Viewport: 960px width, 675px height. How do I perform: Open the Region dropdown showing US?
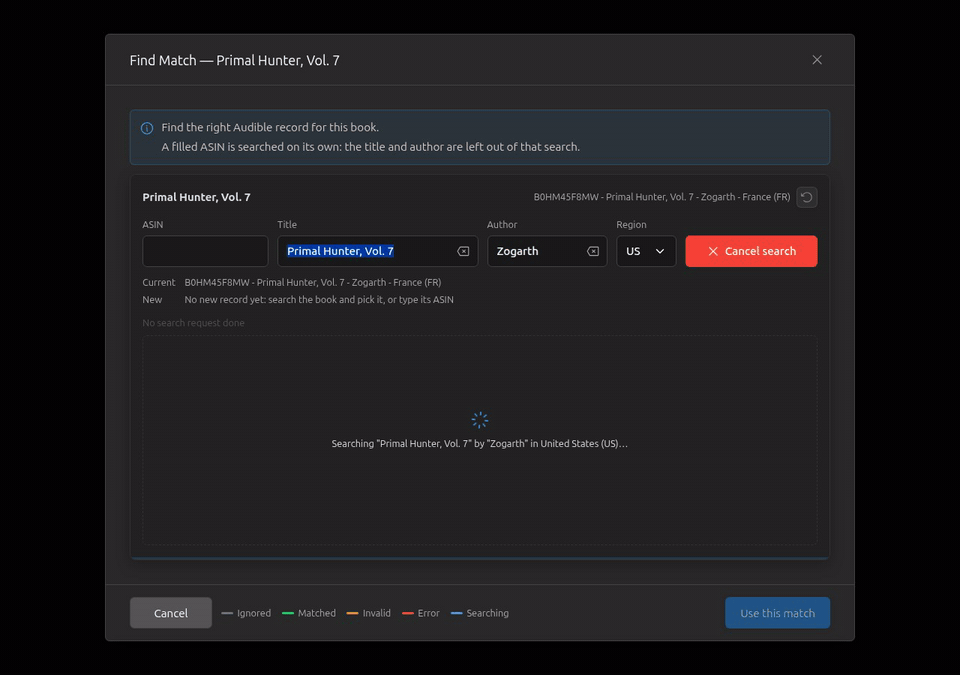tap(646, 251)
